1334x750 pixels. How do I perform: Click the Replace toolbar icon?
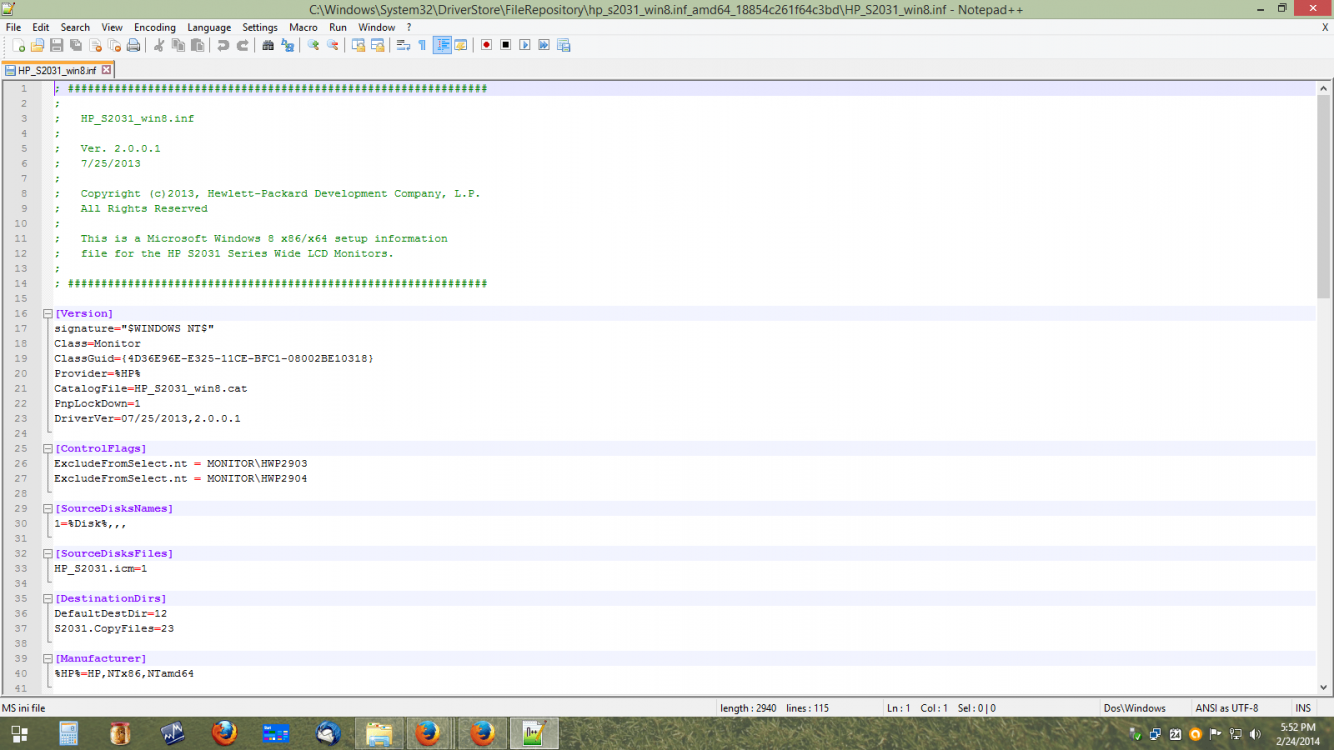(x=287, y=46)
